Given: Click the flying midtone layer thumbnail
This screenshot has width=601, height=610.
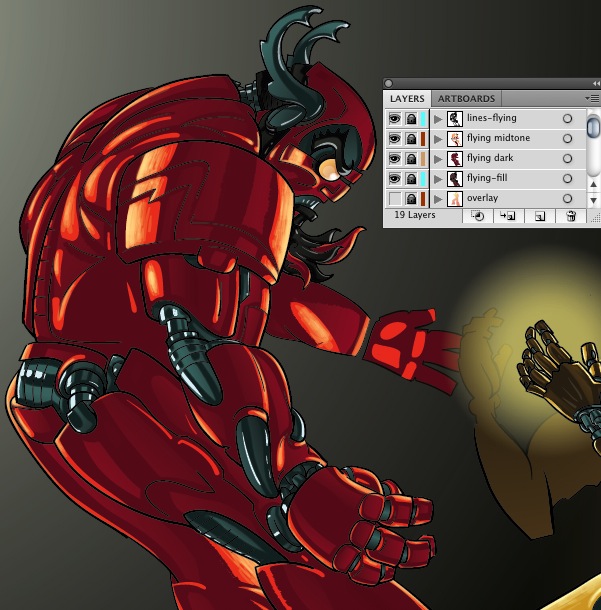Looking at the screenshot, I should pyautogui.click(x=455, y=138).
